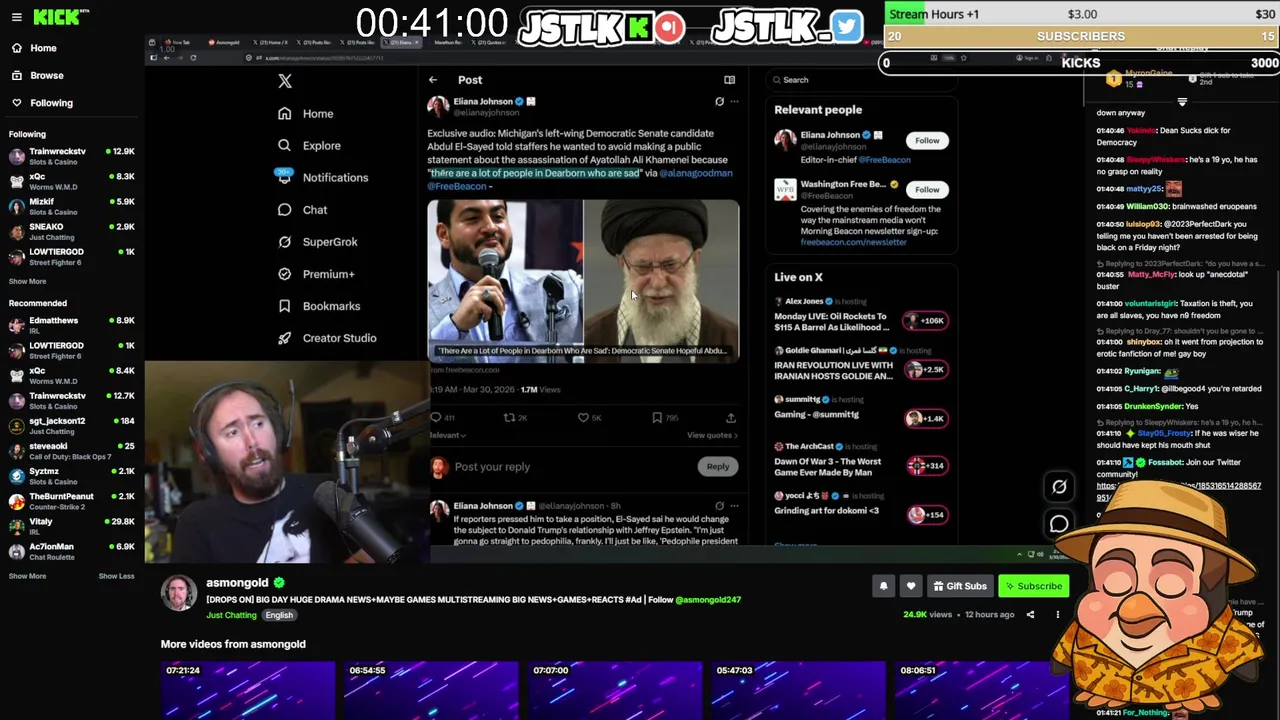This screenshot has width=1280, height=720.
Task: Open SuperGrok on X
Action: 317,242
